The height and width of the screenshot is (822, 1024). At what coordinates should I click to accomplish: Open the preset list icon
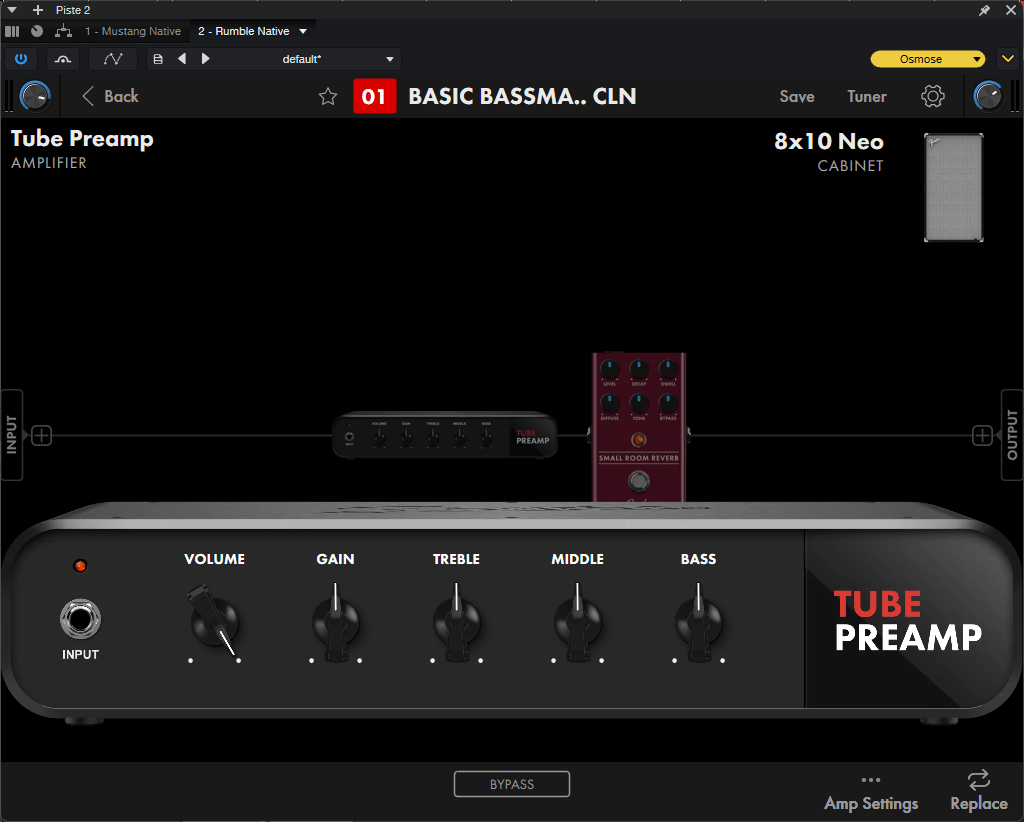pyautogui.click(x=157, y=58)
